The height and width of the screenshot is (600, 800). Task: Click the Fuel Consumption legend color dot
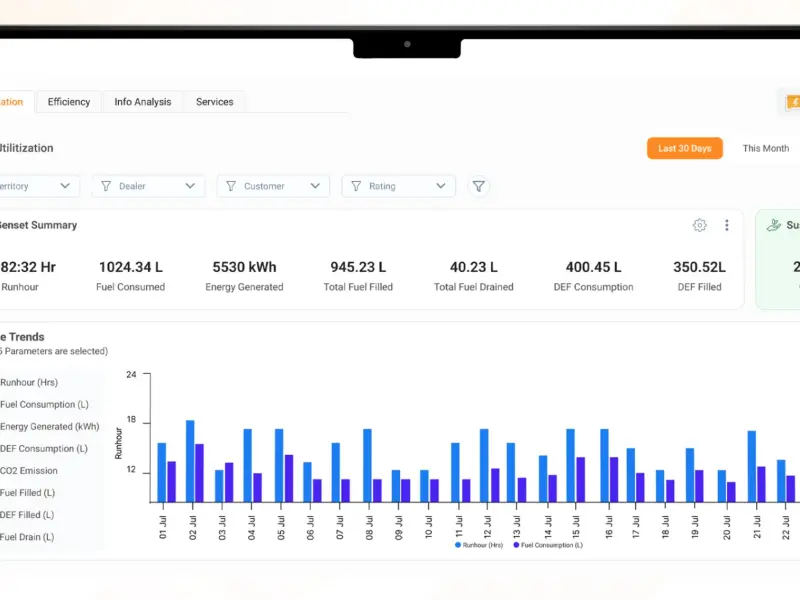pos(516,545)
